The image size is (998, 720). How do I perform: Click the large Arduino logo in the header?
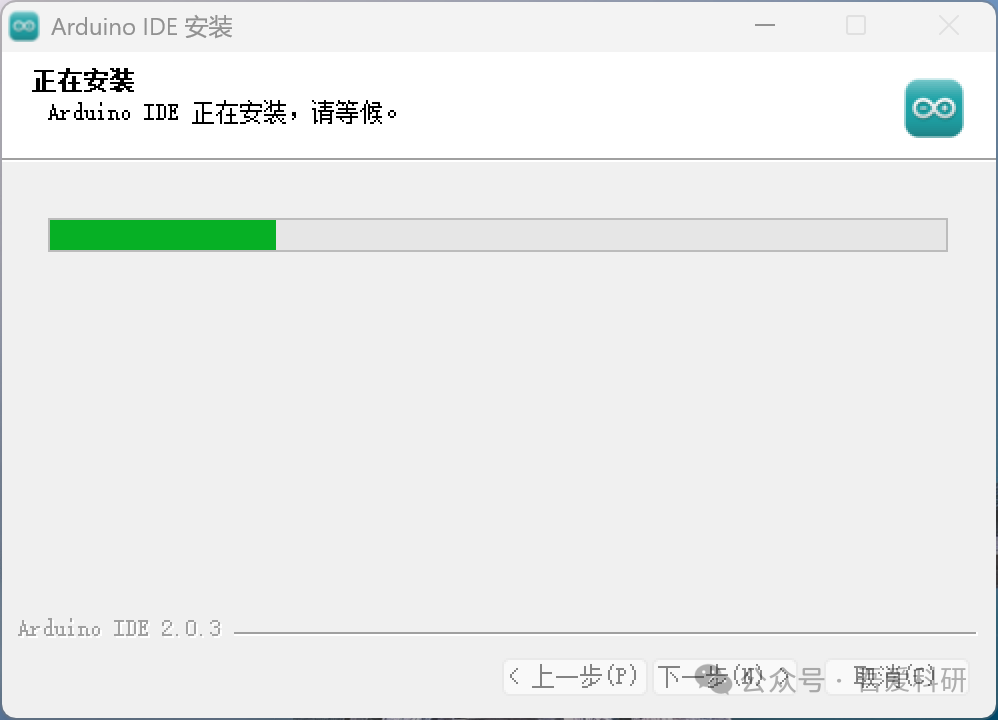click(934, 108)
